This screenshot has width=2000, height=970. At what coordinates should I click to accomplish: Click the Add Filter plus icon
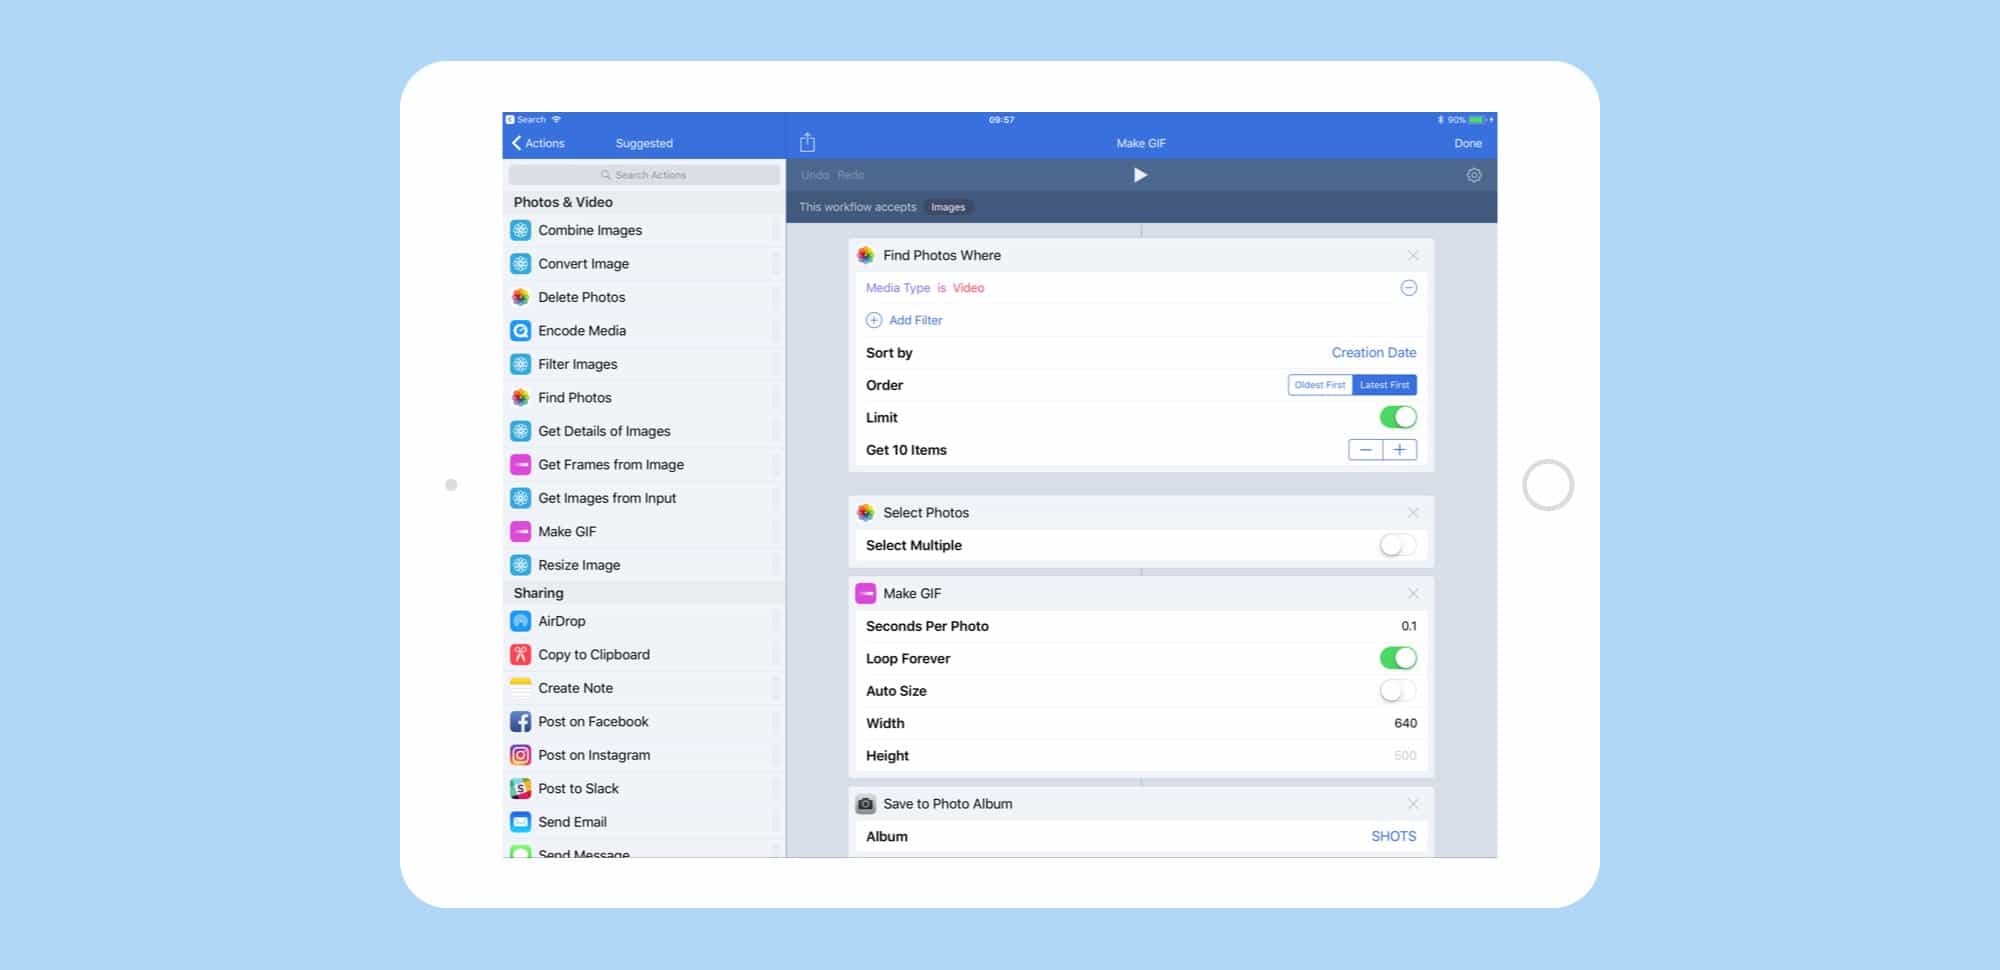click(x=874, y=320)
